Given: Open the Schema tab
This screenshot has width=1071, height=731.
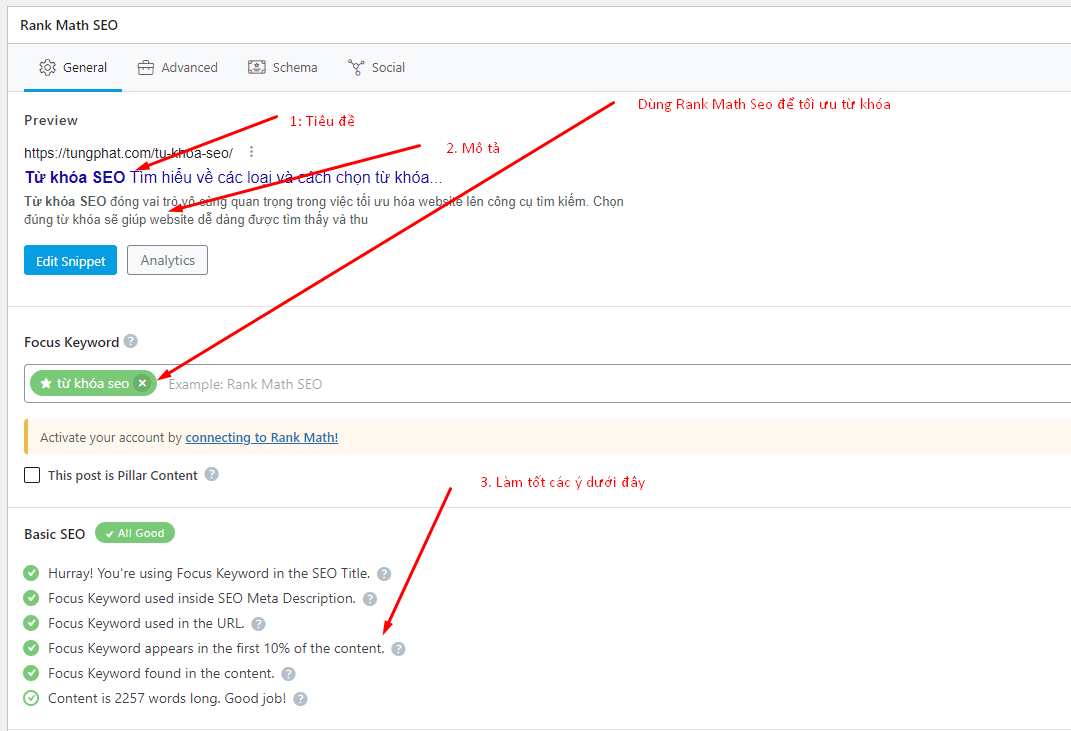Looking at the screenshot, I should tap(283, 68).
